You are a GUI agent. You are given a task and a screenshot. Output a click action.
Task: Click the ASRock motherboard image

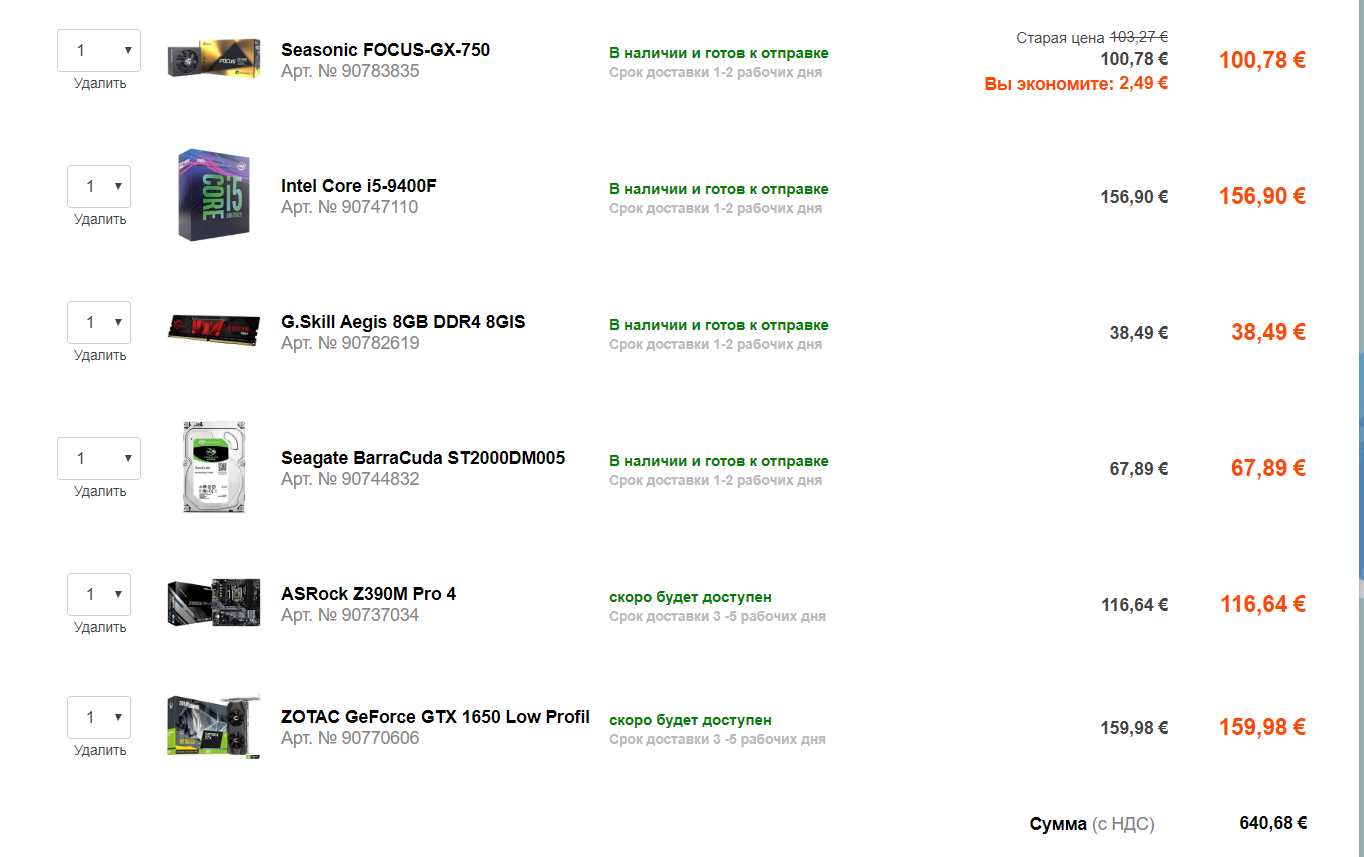coord(214,603)
